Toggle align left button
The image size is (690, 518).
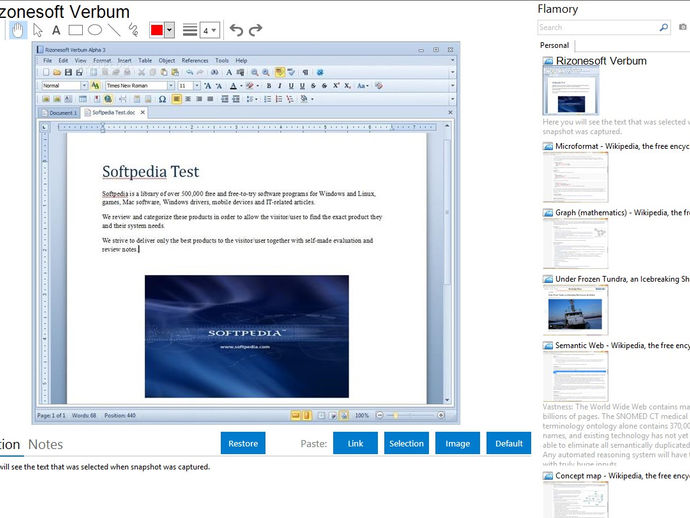(176, 99)
